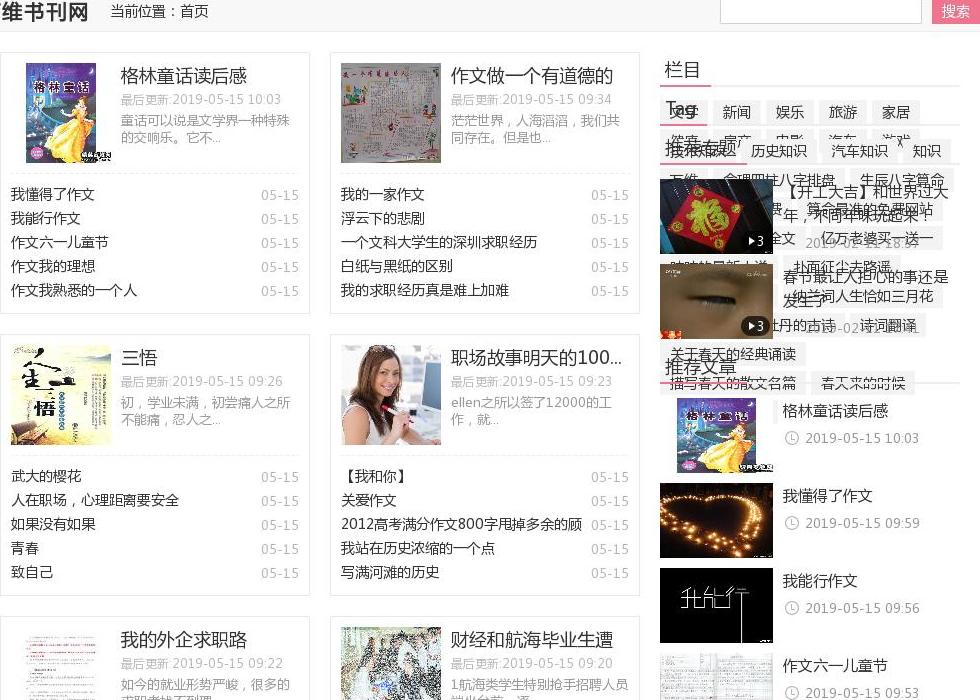Viewport: 980px width, 700px height.
Task: Open the 诗词翻译 tag
Action: click(x=888, y=326)
